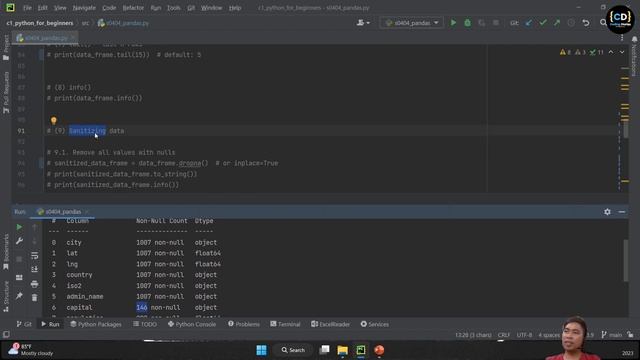Viewport: 640px width, 360px height.
Task: Open Search Everywhere magnifier icon
Action: (603, 23)
